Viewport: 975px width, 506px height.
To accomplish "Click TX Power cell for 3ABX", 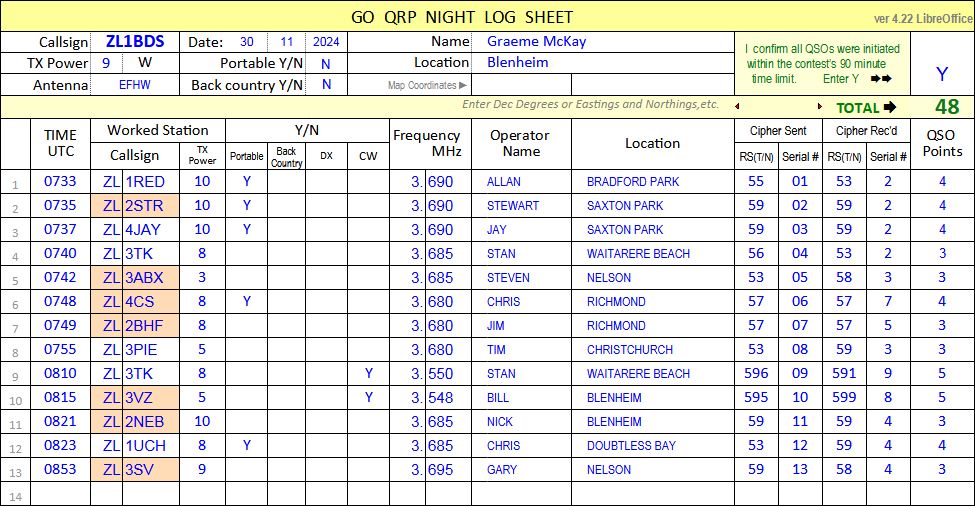I will tap(202, 277).
